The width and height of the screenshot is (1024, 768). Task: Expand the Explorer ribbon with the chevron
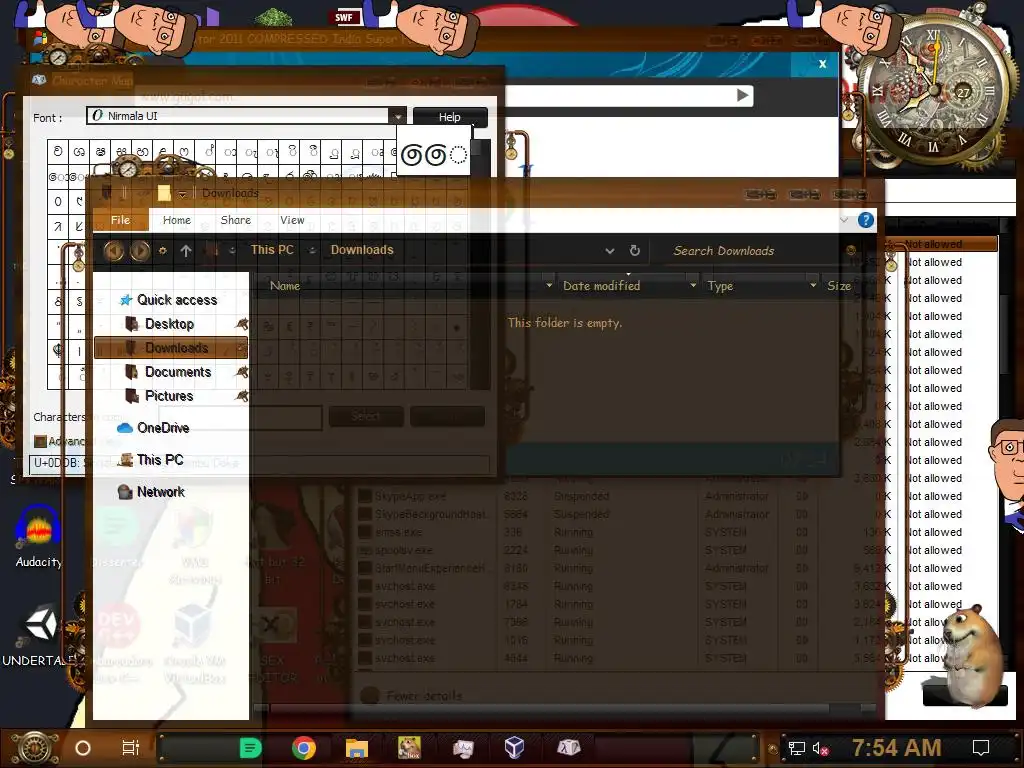[844, 220]
